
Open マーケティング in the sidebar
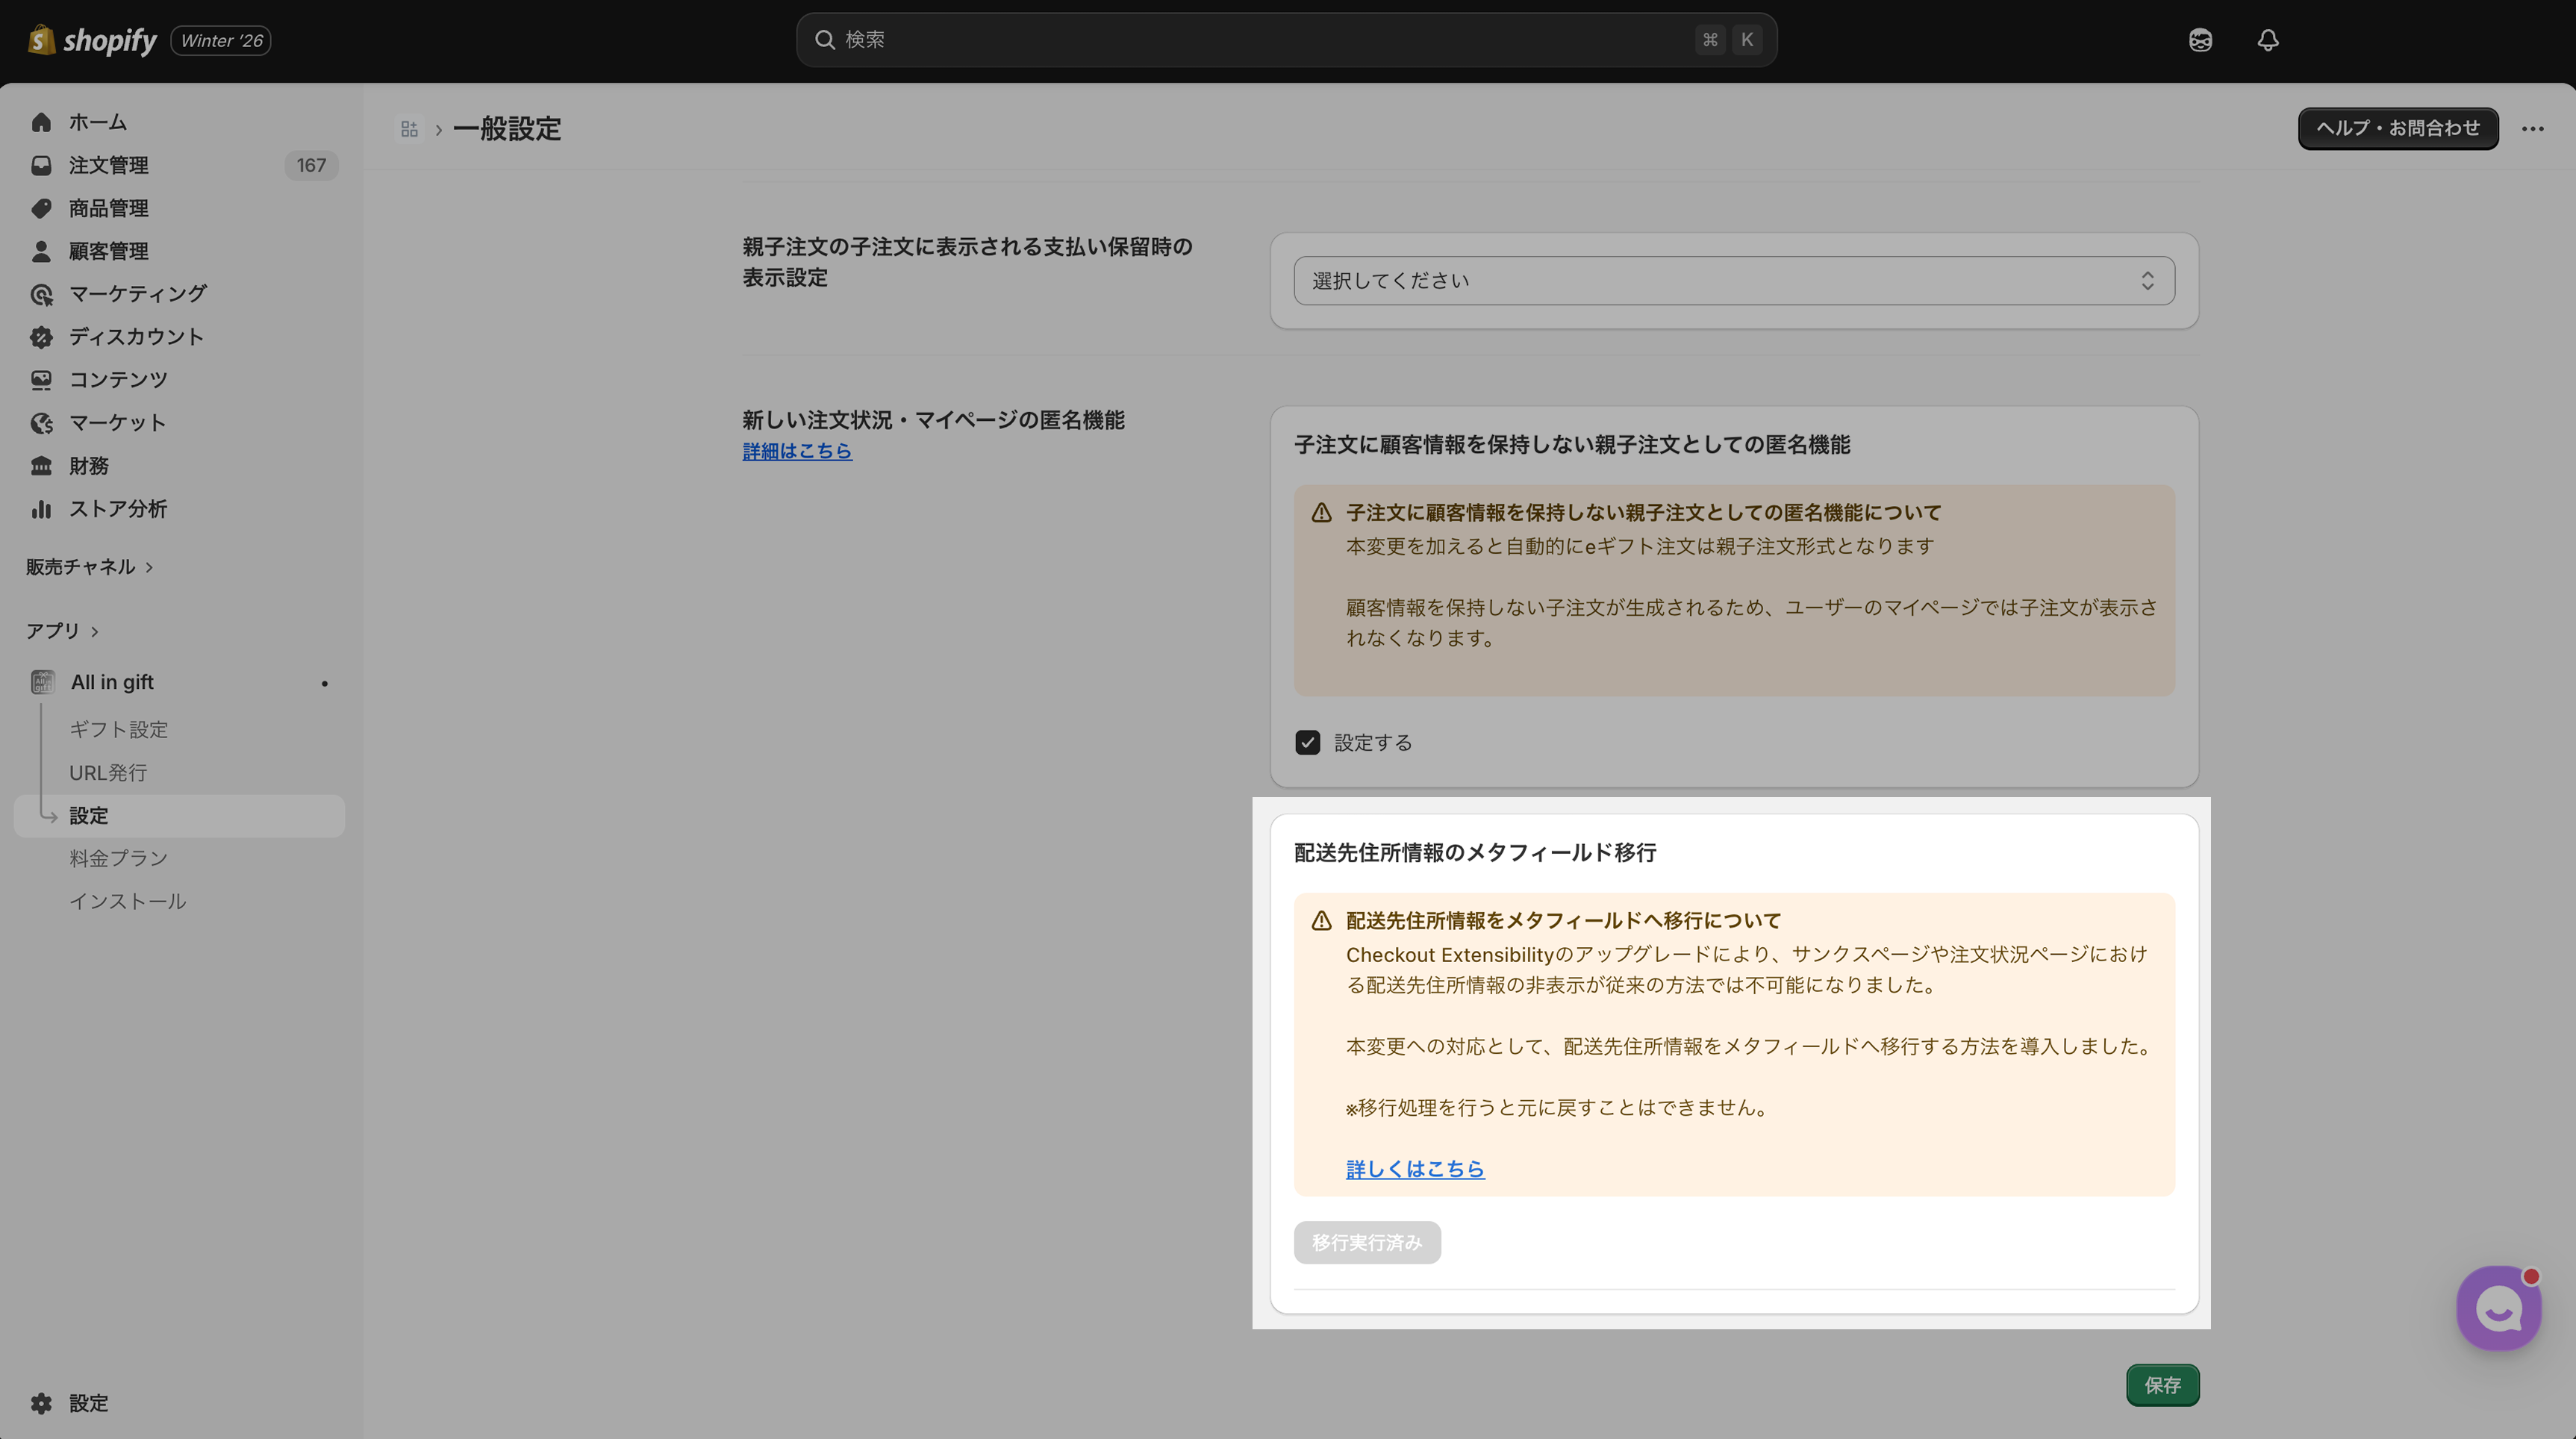pyautogui.click(x=137, y=294)
